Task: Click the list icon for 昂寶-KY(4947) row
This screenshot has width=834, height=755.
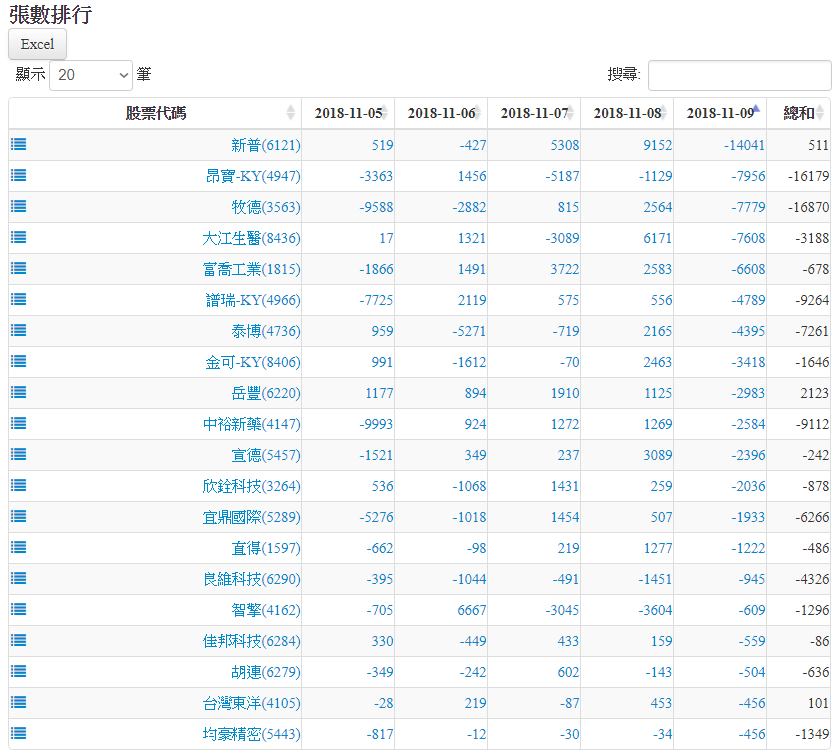Action: coord(19,175)
